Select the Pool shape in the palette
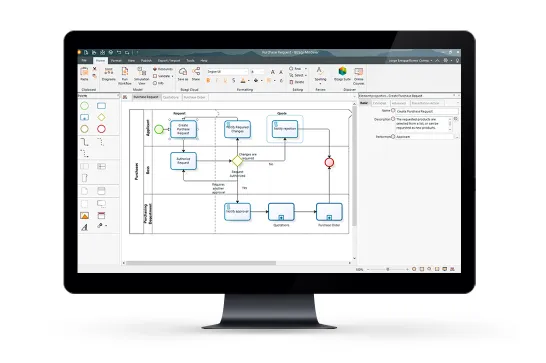 pyautogui.click(x=84, y=166)
